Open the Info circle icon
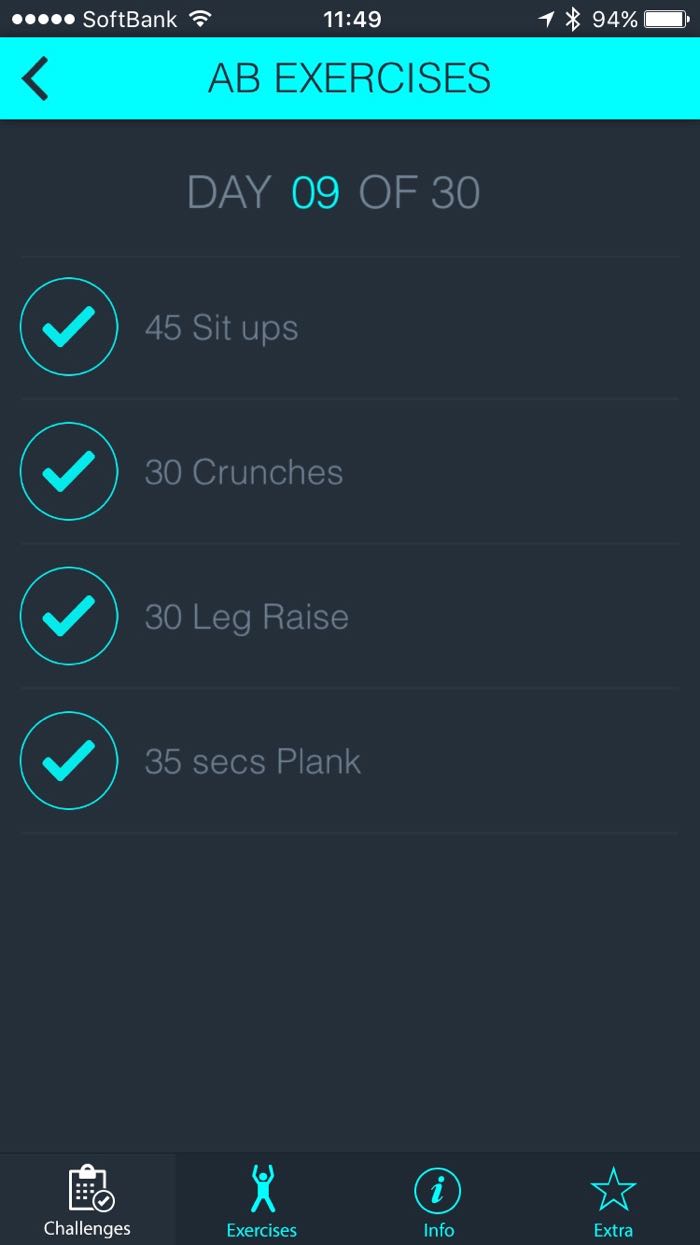Viewport: 700px width, 1245px height. 437,1190
